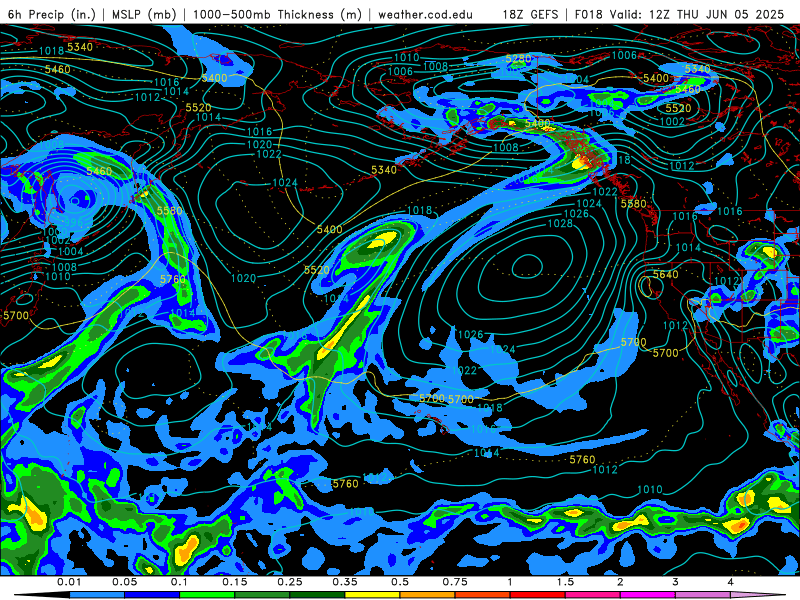Click the 'MSLP (mb)' title text
The height and width of the screenshot is (600, 800).
tap(144, 14)
